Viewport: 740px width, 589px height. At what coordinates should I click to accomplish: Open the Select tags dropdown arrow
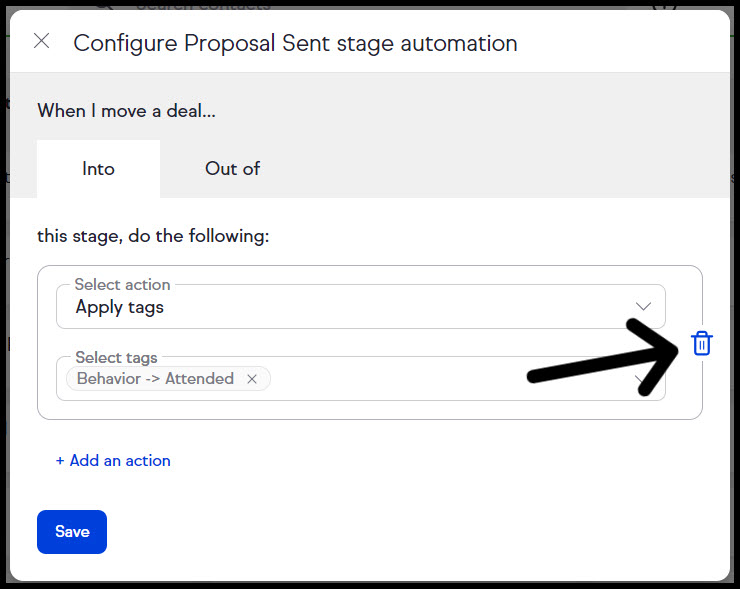click(643, 380)
